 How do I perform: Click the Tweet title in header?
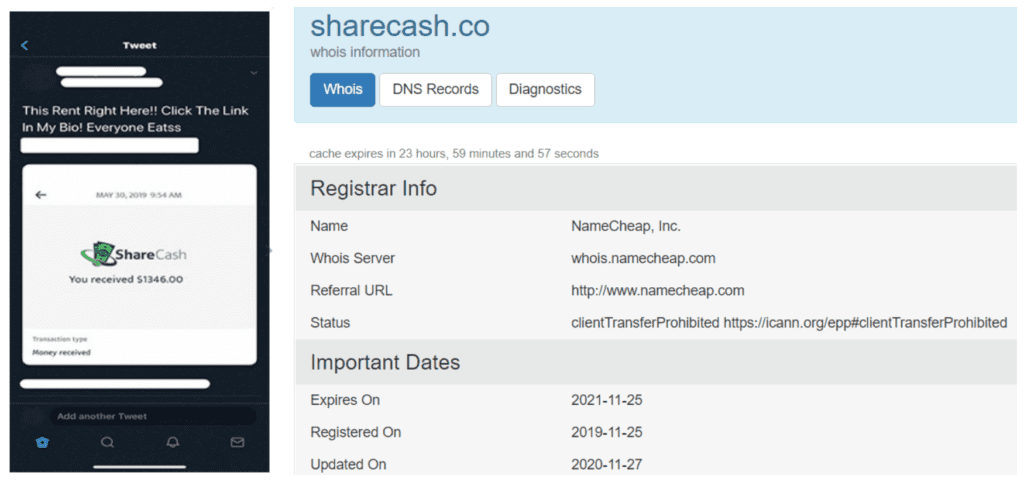(140, 46)
